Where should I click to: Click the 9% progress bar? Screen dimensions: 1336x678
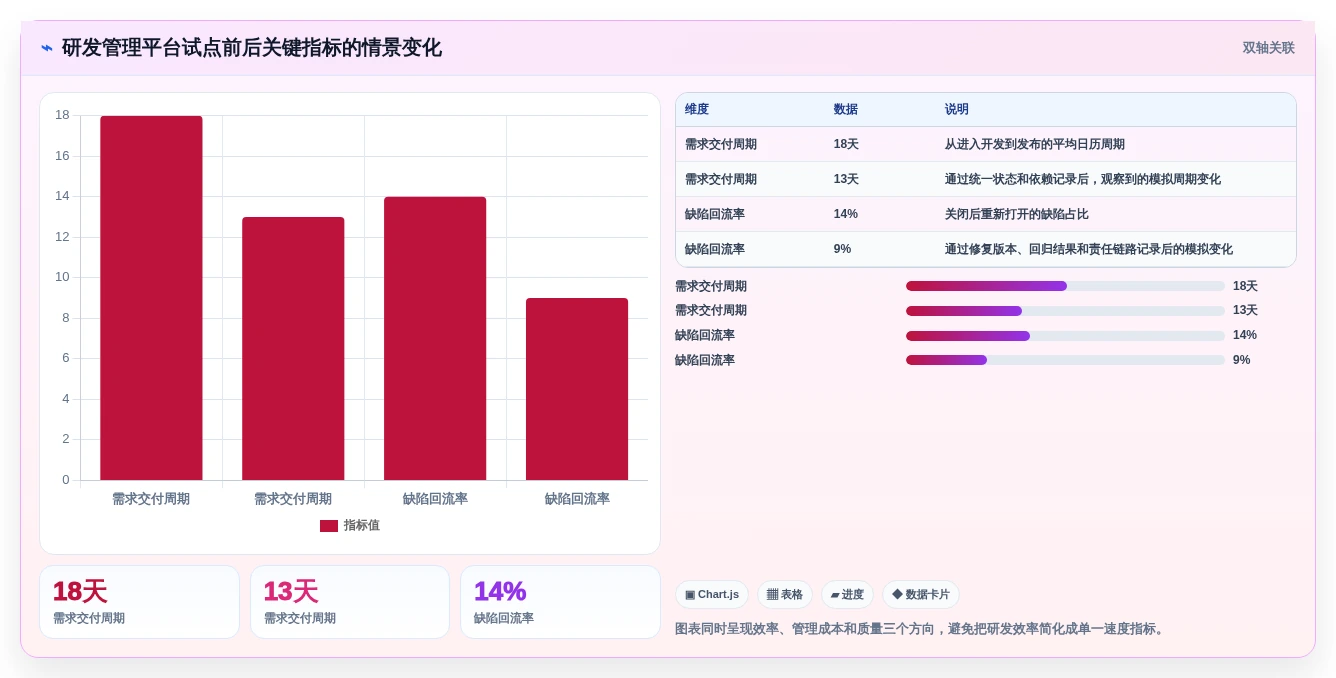click(x=1065, y=360)
